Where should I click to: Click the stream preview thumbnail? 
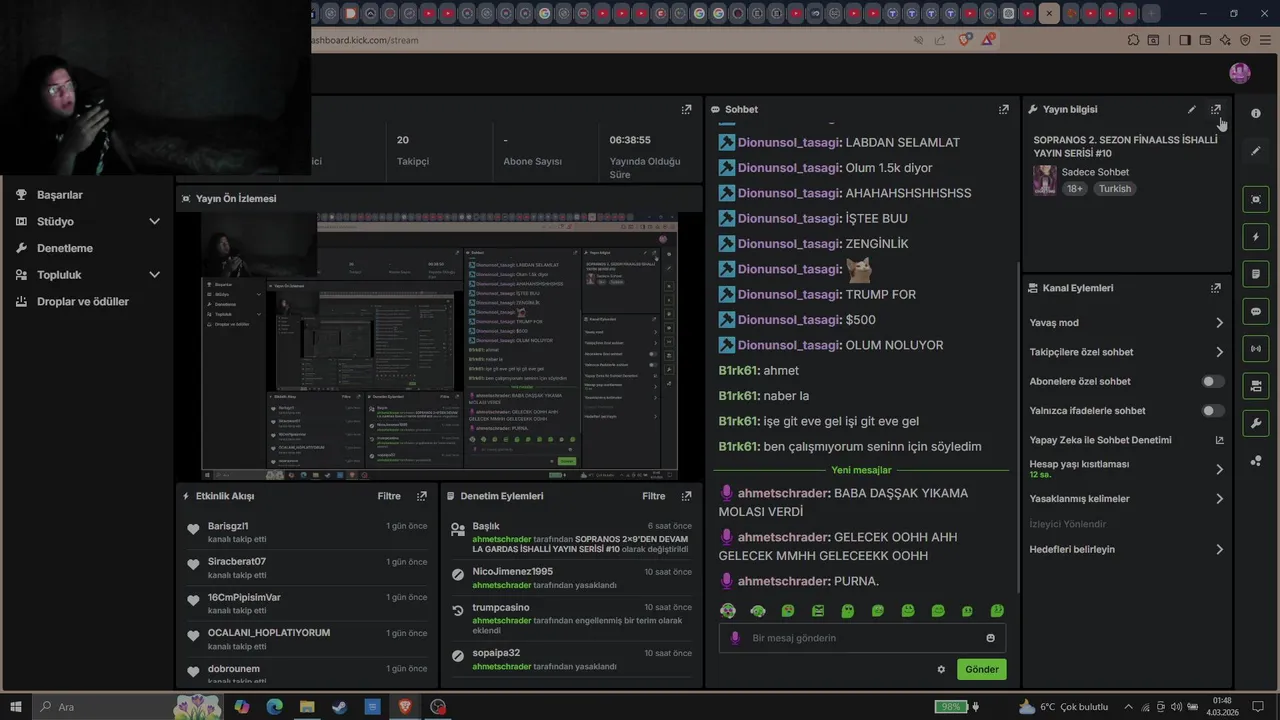pyautogui.click(x=439, y=347)
